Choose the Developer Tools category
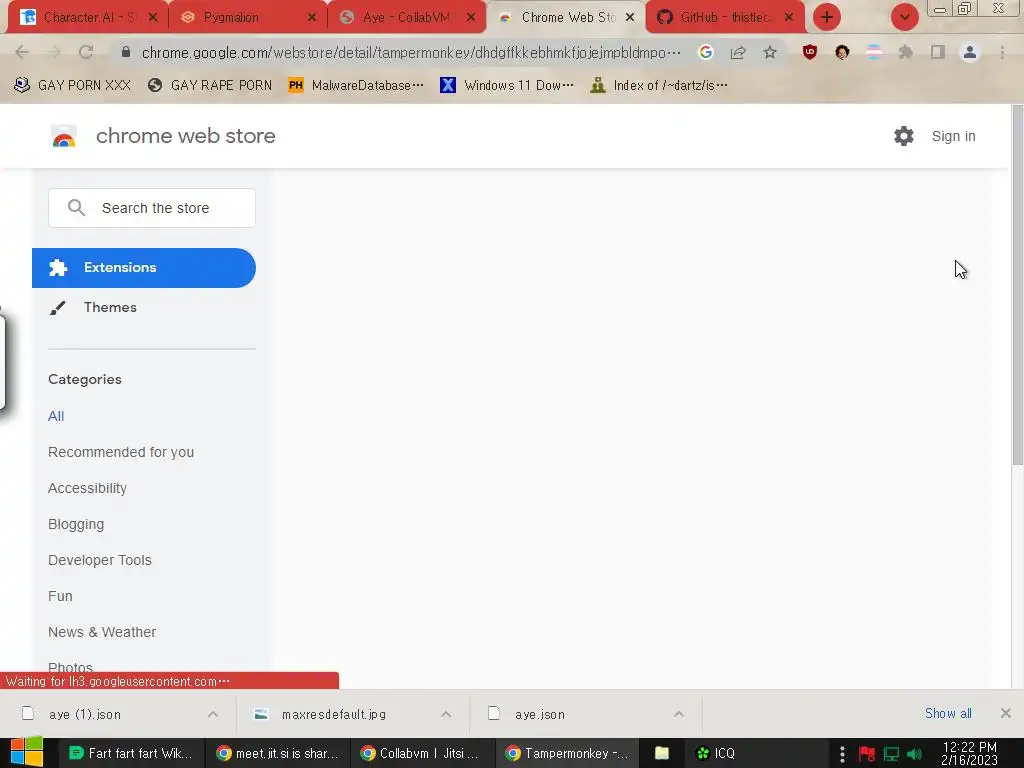The image size is (1024, 768). tap(100, 560)
